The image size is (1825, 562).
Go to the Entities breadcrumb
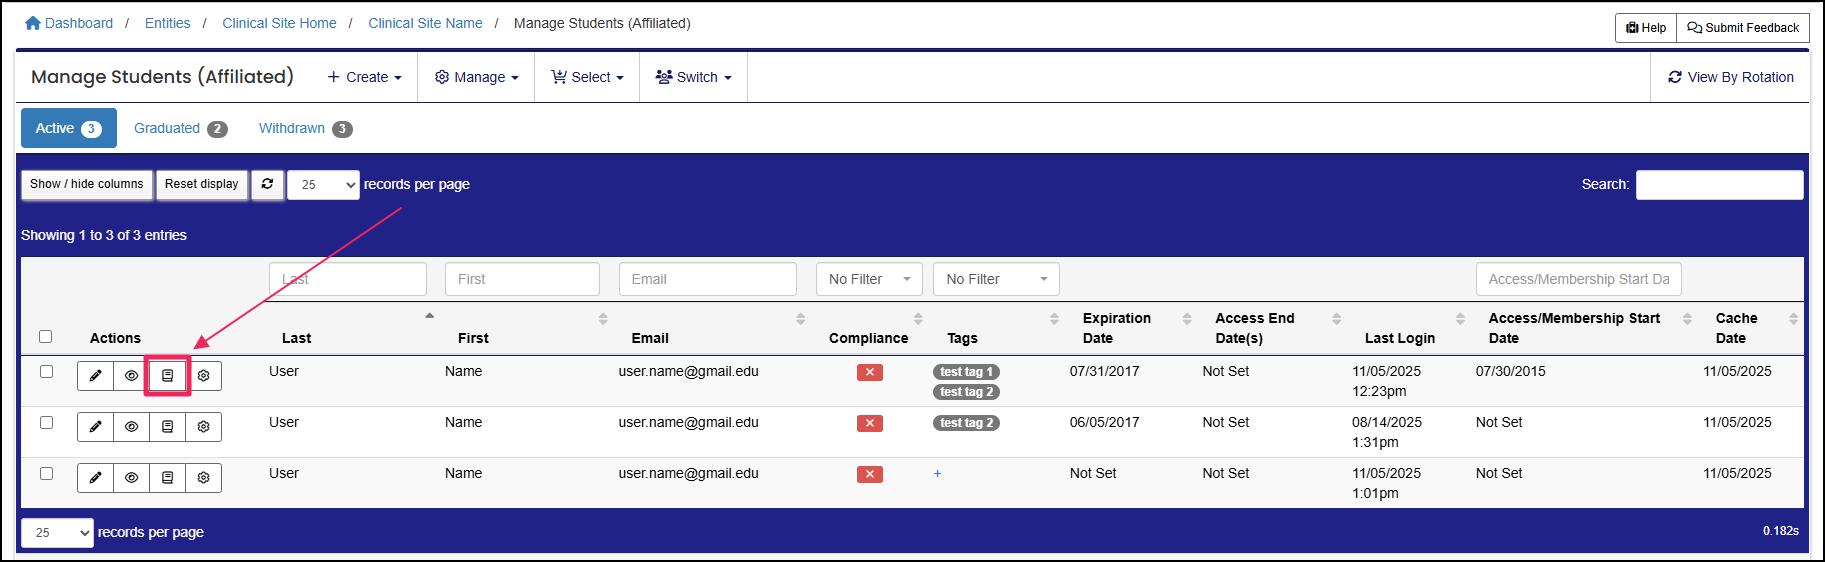(167, 23)
